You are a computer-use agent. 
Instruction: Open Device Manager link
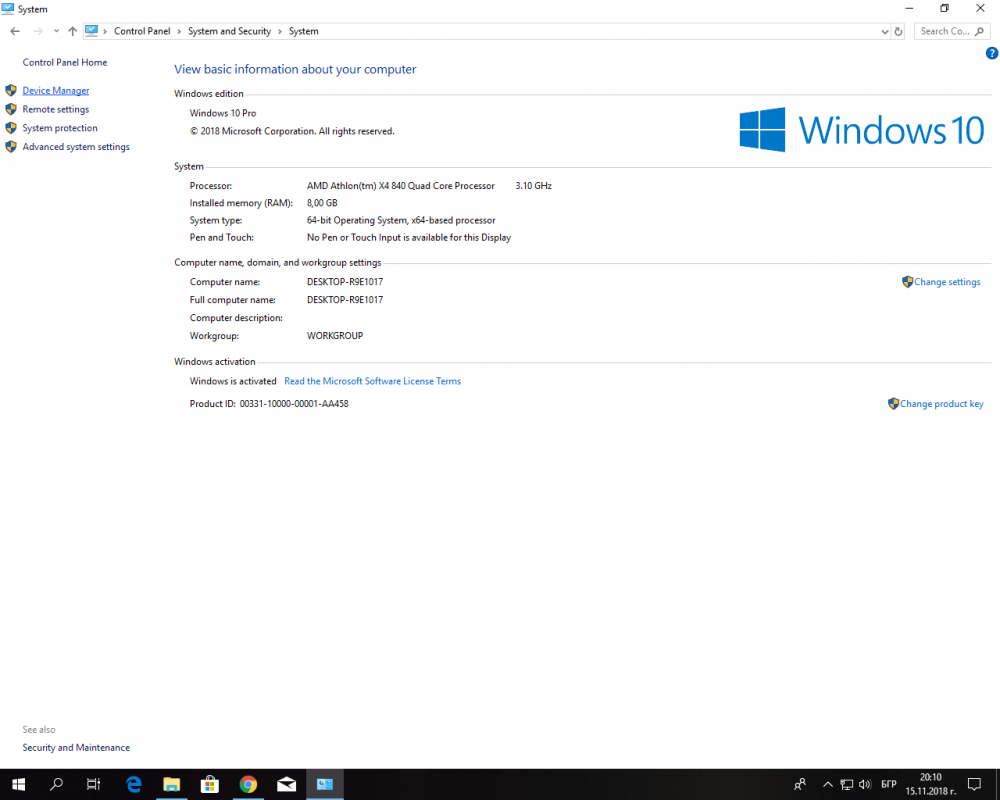(56, 91)
